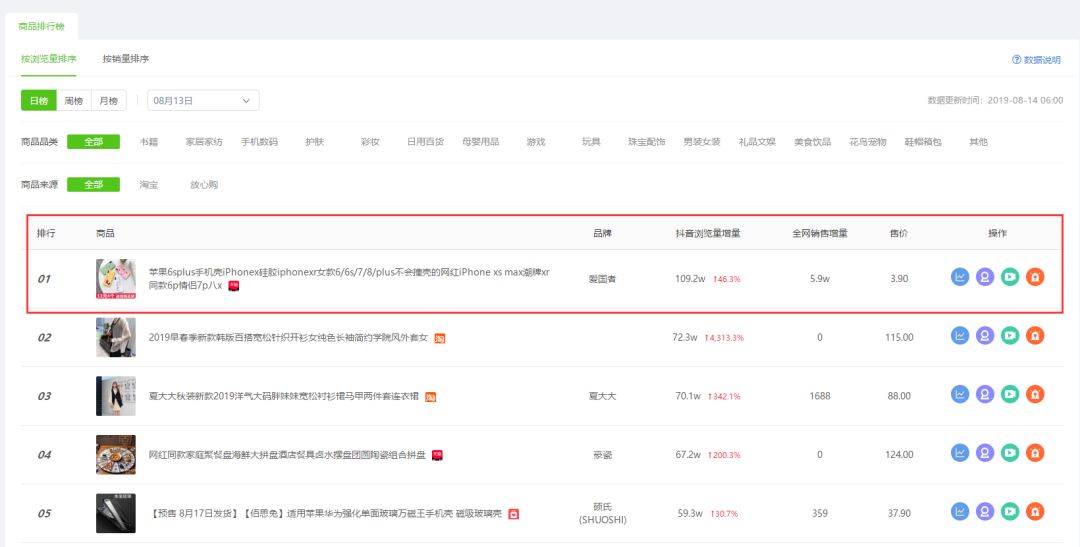Open trend chart icon for 蒂瓷 row
1080x547 pixels.
(x=959, y=453)
